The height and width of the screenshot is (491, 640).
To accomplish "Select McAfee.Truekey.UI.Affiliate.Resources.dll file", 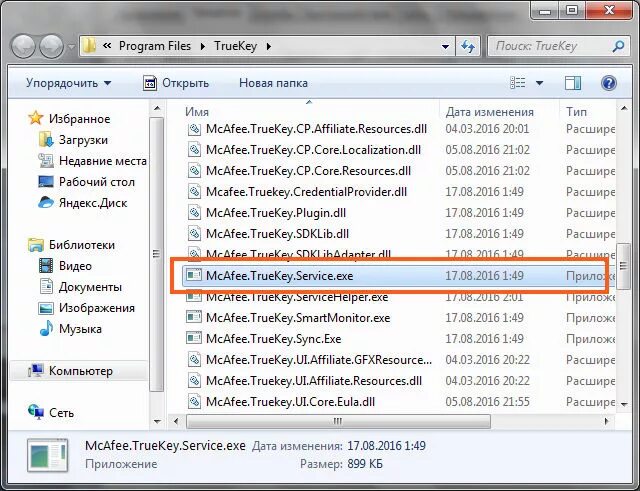I will 314,381.
